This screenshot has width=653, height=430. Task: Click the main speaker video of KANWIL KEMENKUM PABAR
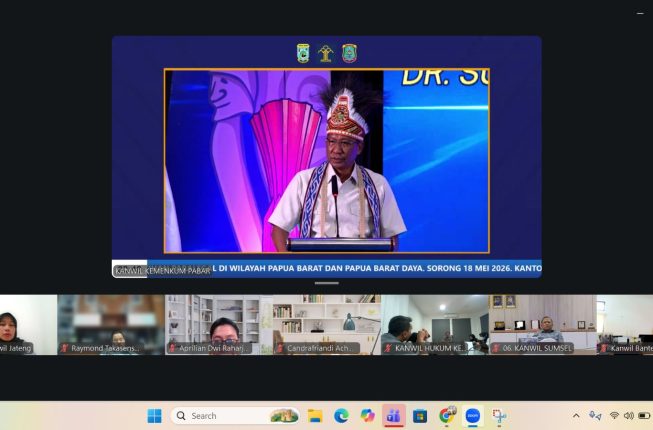click(x=326, y=157)
